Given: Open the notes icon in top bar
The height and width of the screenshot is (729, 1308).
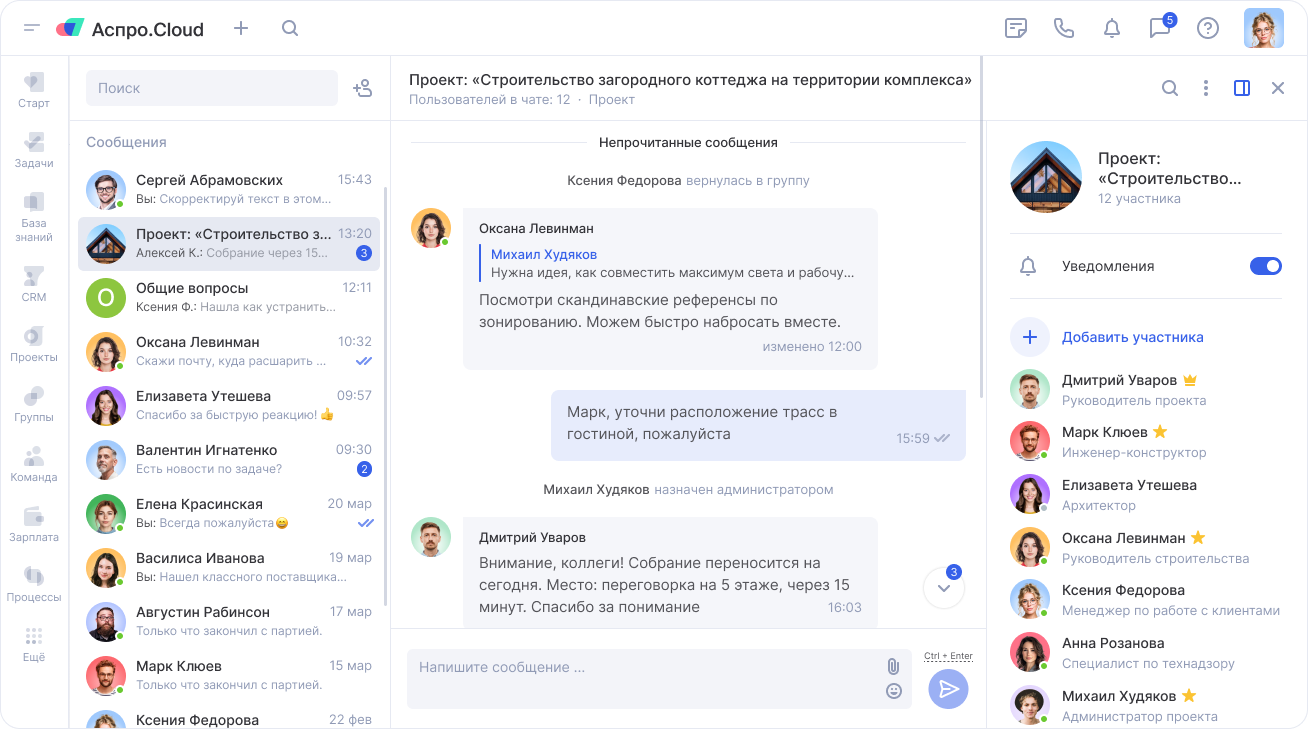Looking at the screenshot, I should [1016, 28].
